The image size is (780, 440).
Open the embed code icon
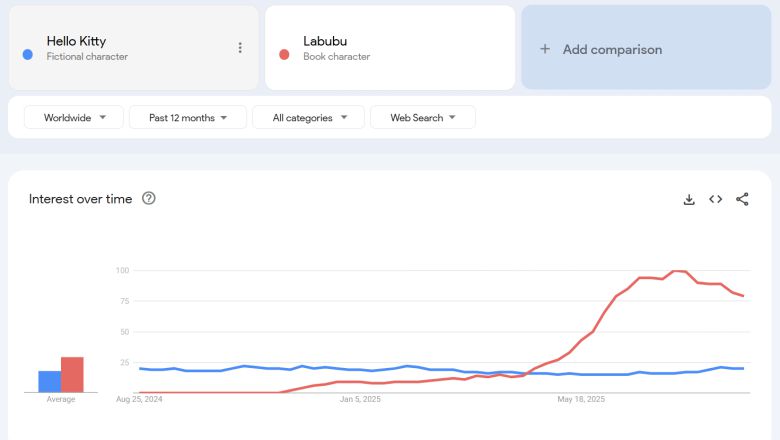click(x=716, y=199)
